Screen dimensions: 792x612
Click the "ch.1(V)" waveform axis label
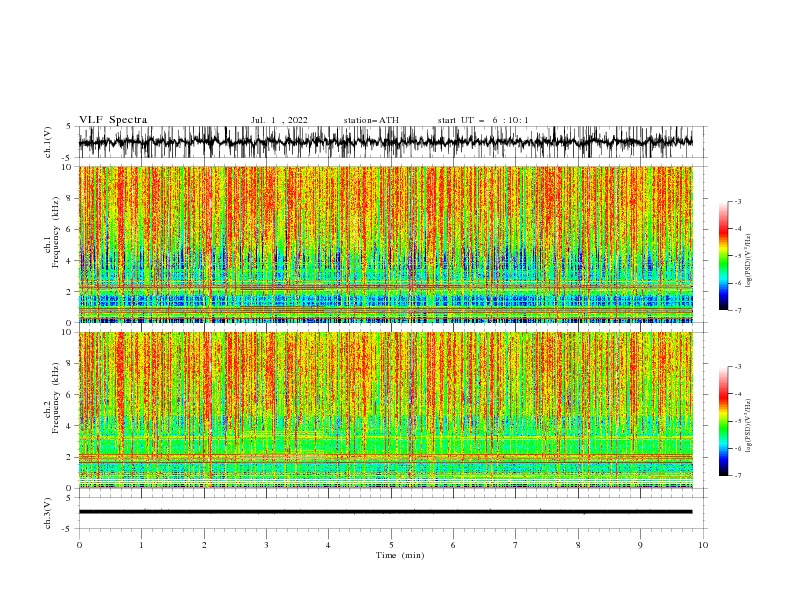(48, 142)
